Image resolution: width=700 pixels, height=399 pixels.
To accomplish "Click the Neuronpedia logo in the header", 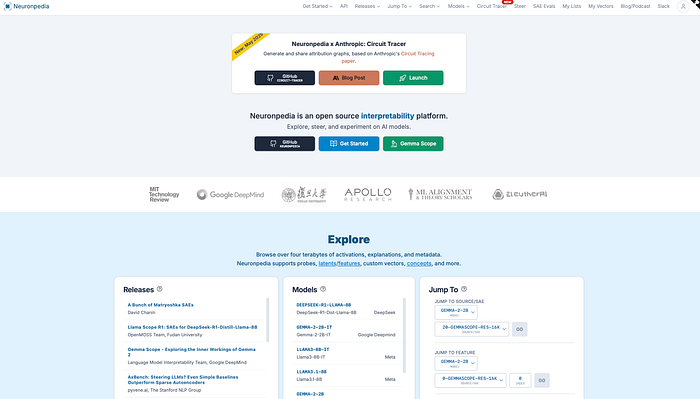I will (x=26, y=6).
